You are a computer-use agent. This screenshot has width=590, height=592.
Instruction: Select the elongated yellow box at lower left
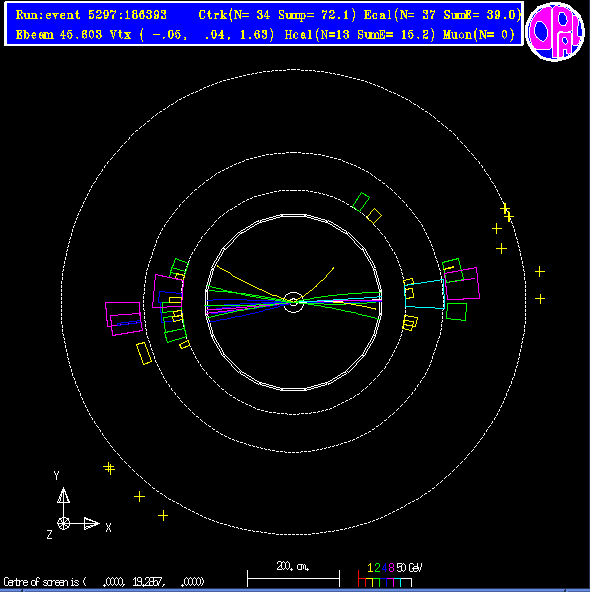(x=144, y=353)
